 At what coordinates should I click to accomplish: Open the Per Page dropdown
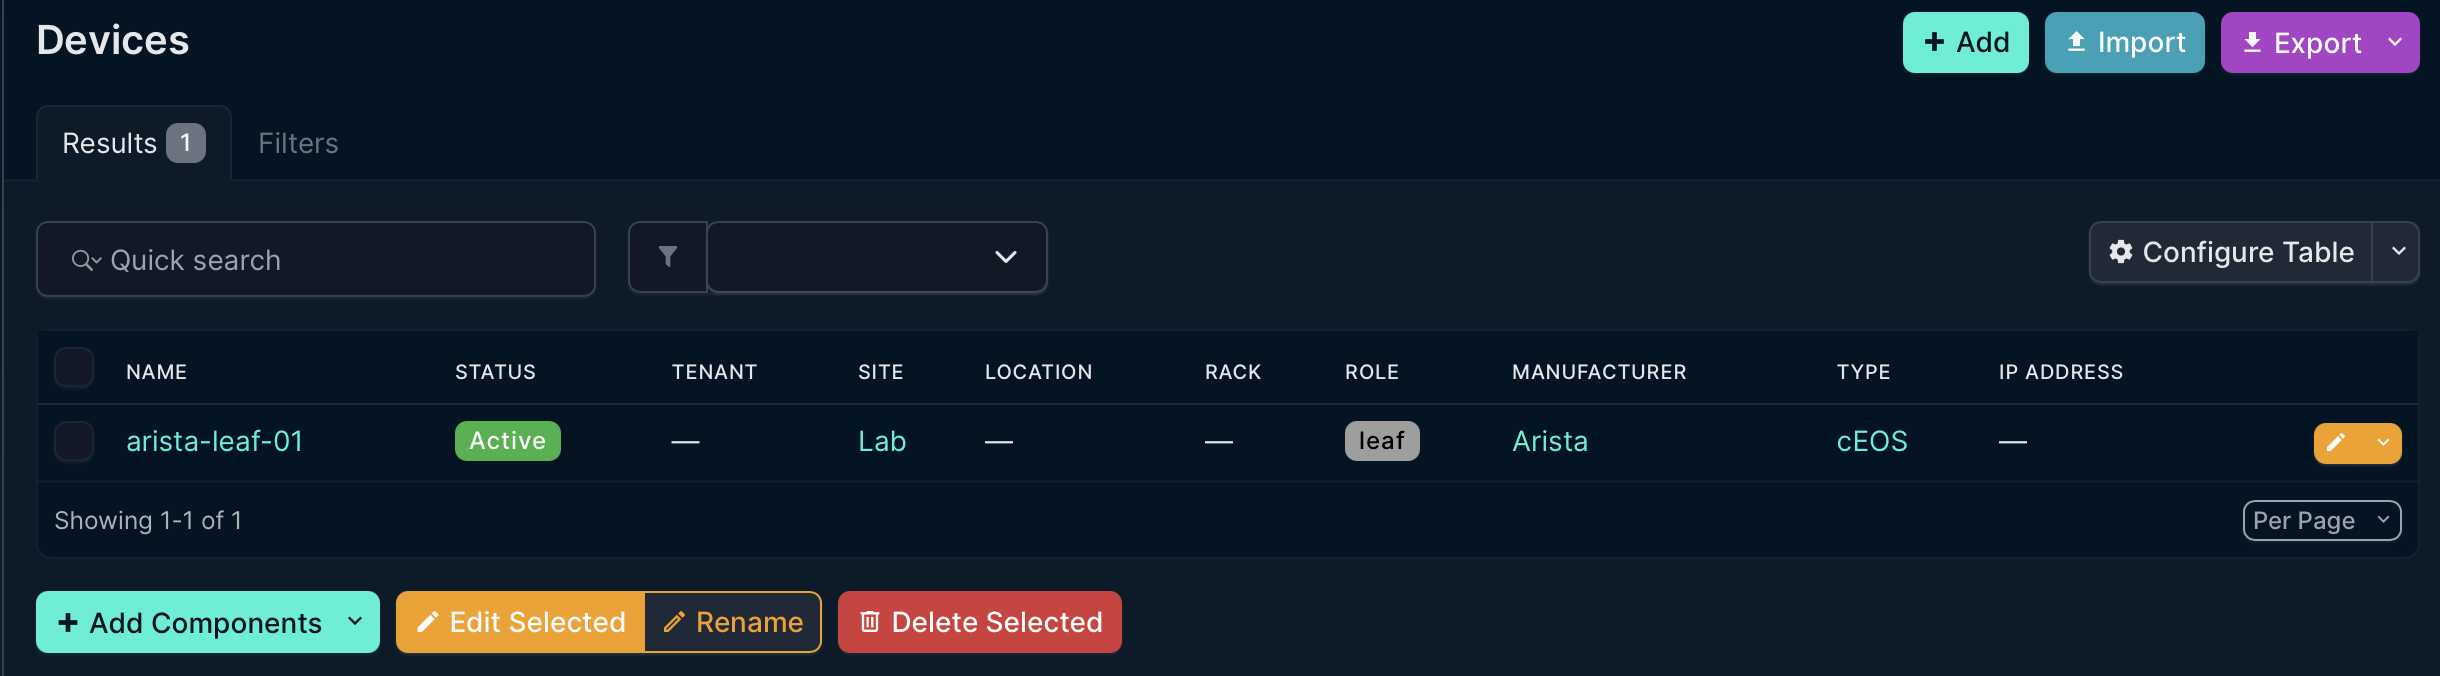click(x=2322, y=520)
